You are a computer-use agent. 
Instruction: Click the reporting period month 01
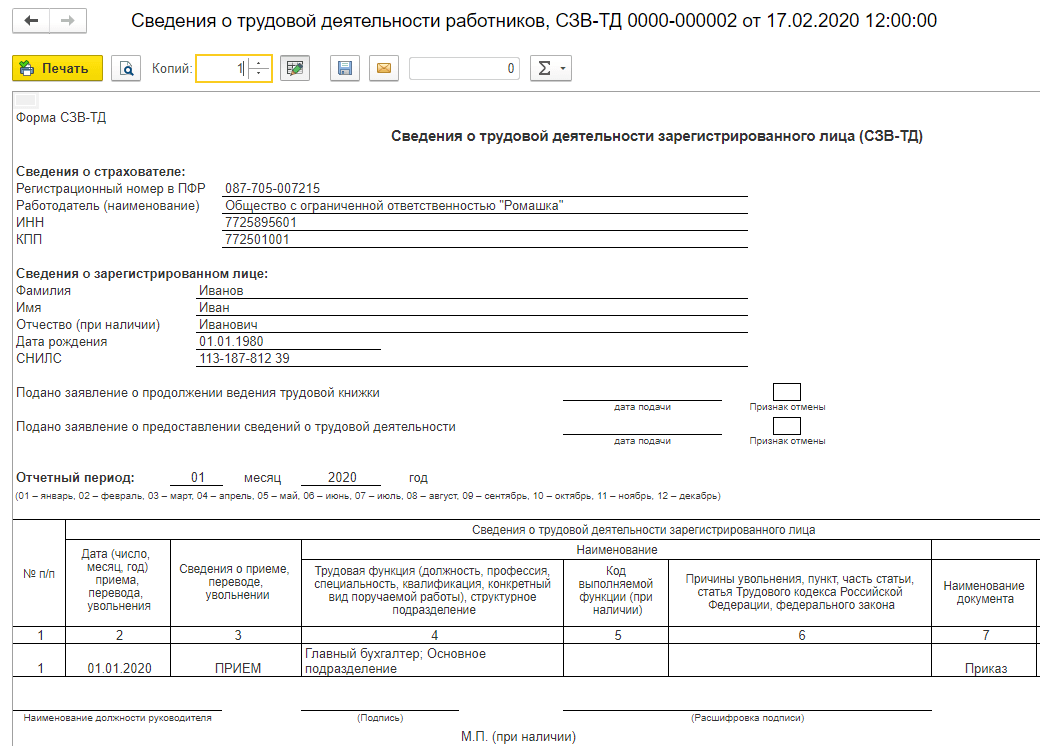click(197, 477)
